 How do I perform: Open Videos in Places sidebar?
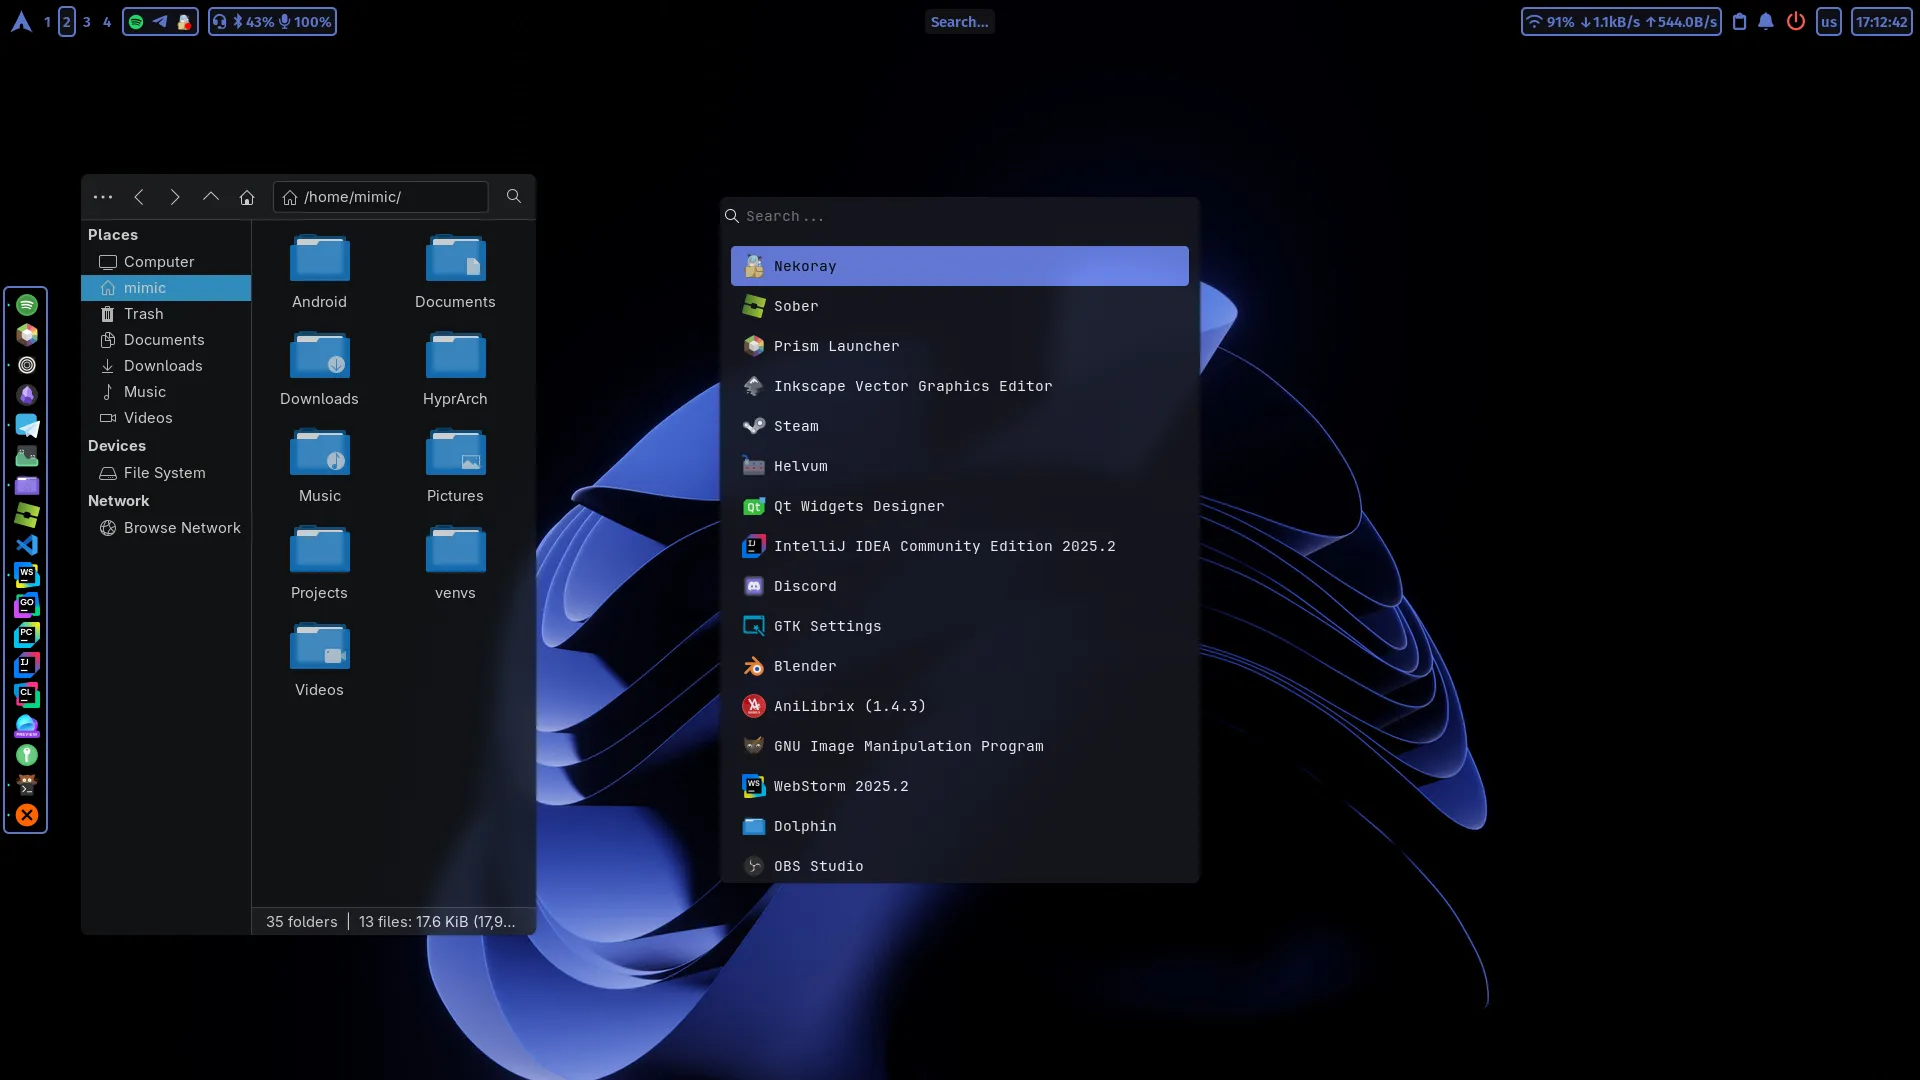pyautogui.click(x=166, y=418)
